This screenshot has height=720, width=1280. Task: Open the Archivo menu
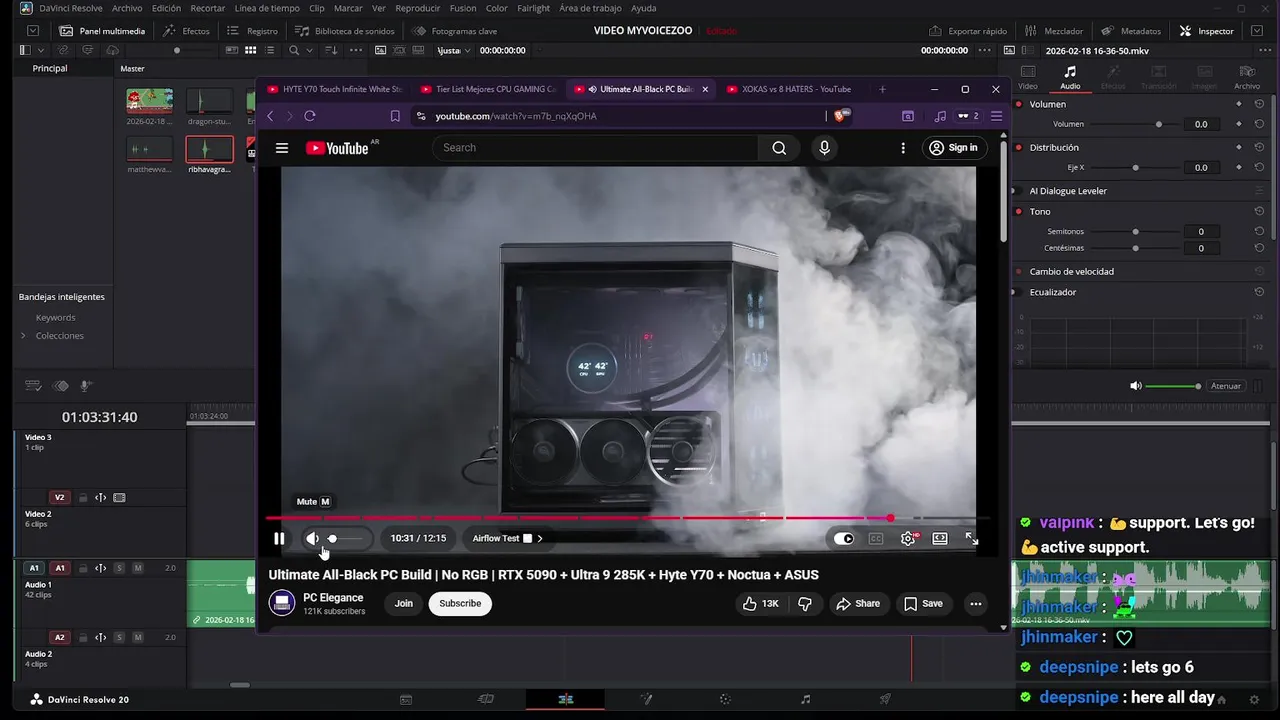(127, 8)
